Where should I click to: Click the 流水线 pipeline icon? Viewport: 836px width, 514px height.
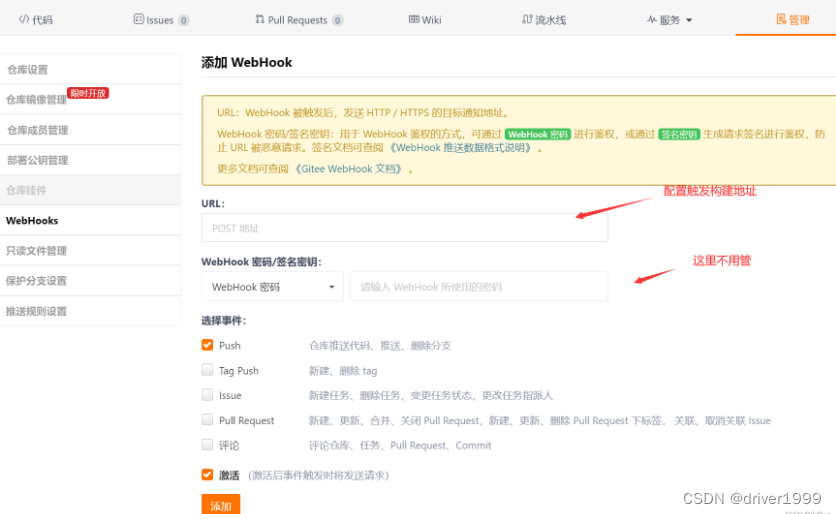(527, 19)
